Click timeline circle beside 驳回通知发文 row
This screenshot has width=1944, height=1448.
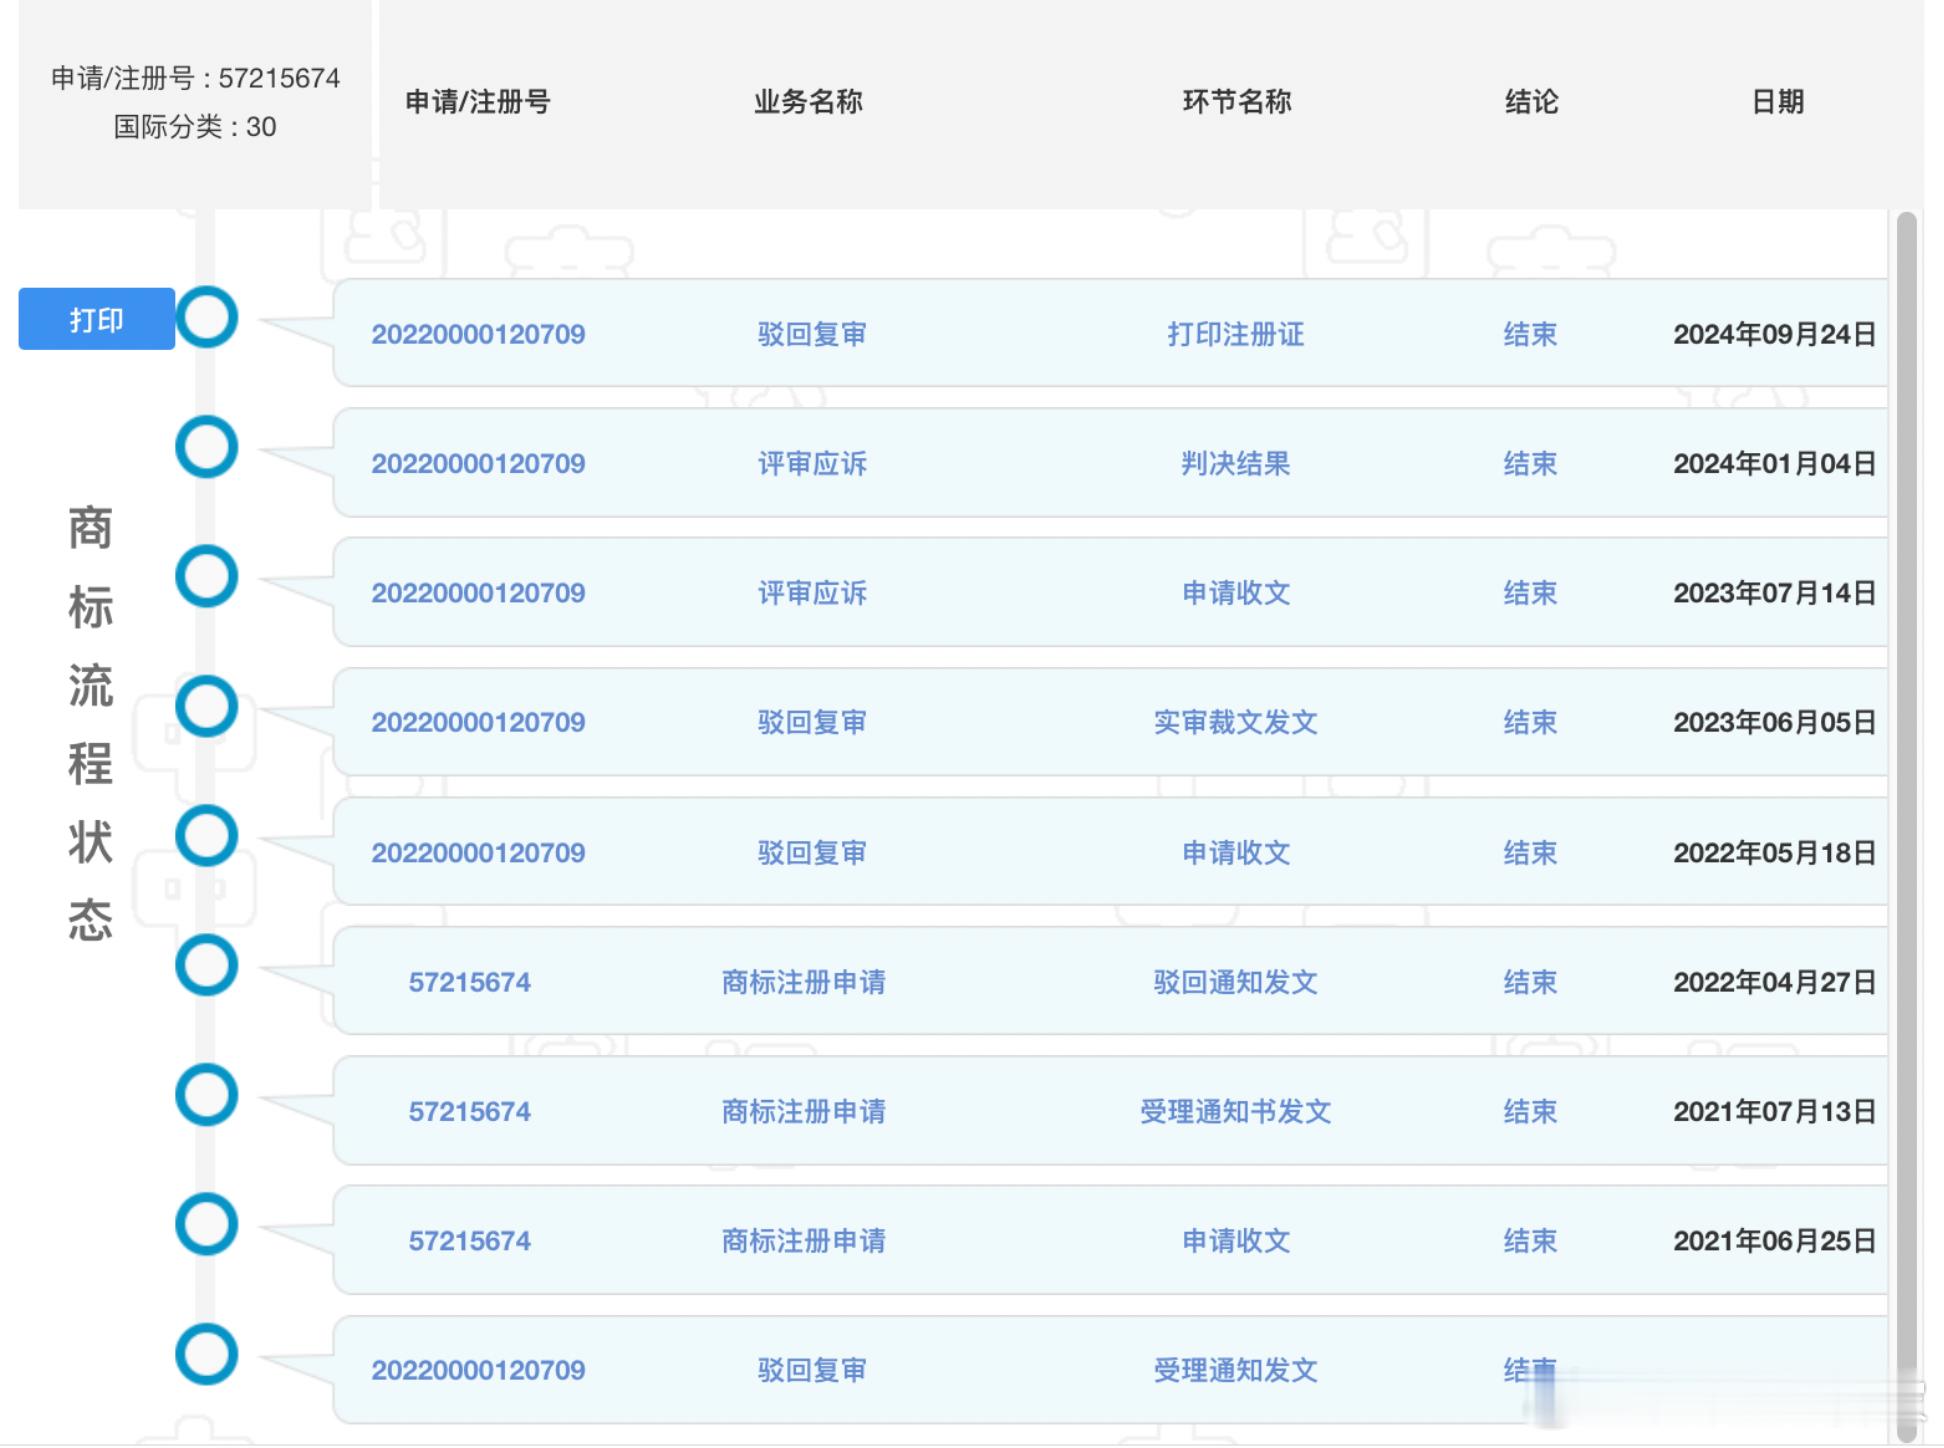pos(207,965)
